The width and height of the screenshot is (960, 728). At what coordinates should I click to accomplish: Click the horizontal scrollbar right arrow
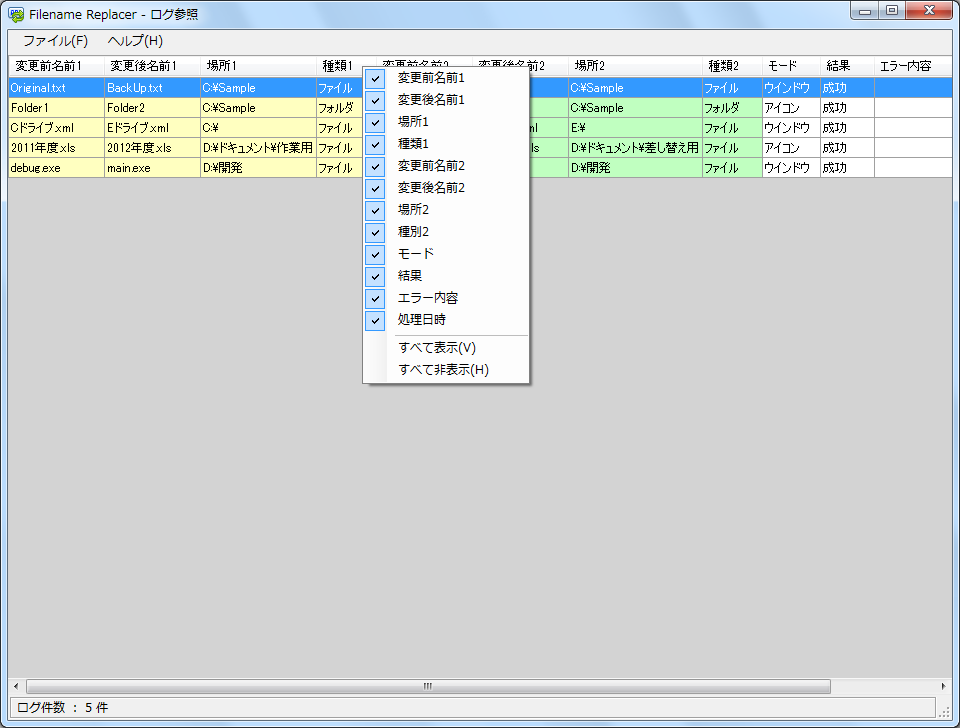pyautogui.click(x=942, y=686)
